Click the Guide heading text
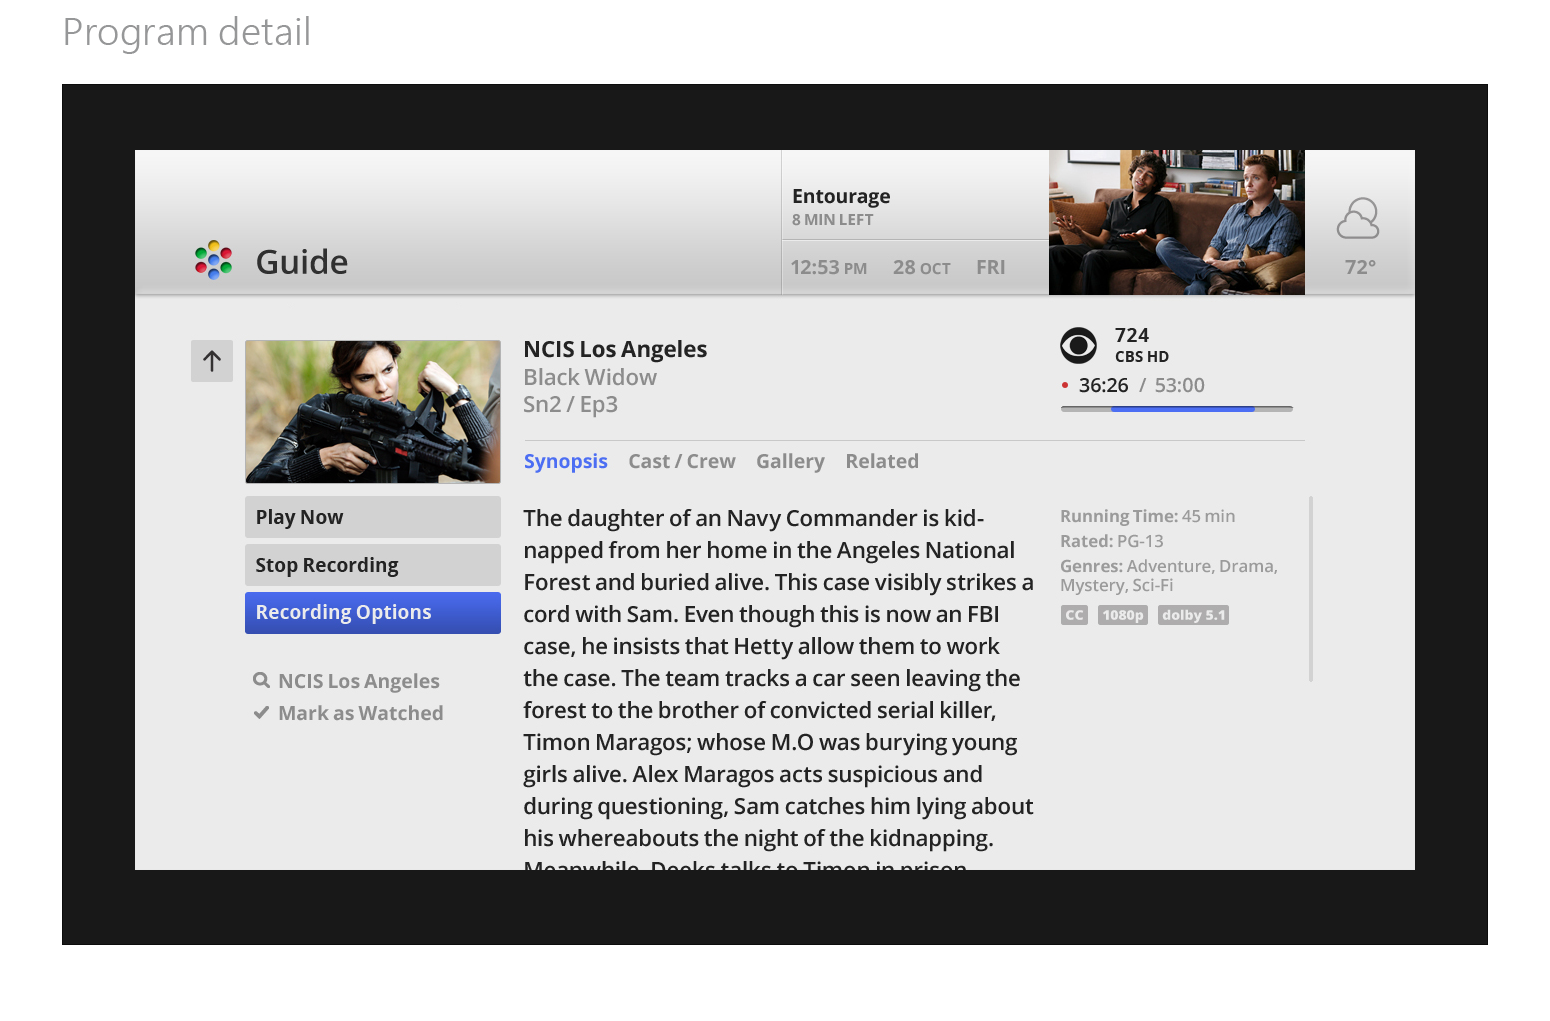1550x1021 pixels. 302,262
